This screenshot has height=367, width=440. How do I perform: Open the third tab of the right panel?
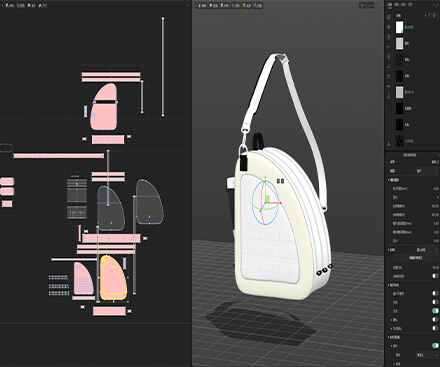(403, 5)
